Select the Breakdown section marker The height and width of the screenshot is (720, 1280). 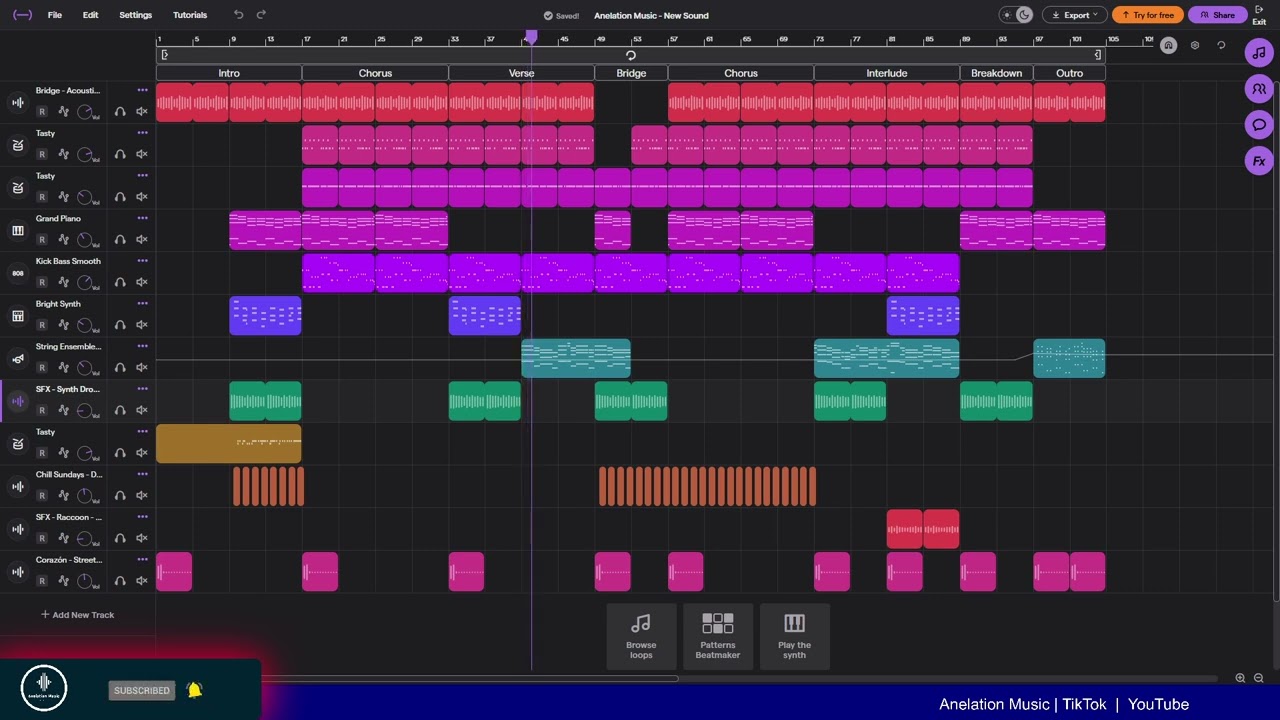pyautogui.click(x=996, y=73)
